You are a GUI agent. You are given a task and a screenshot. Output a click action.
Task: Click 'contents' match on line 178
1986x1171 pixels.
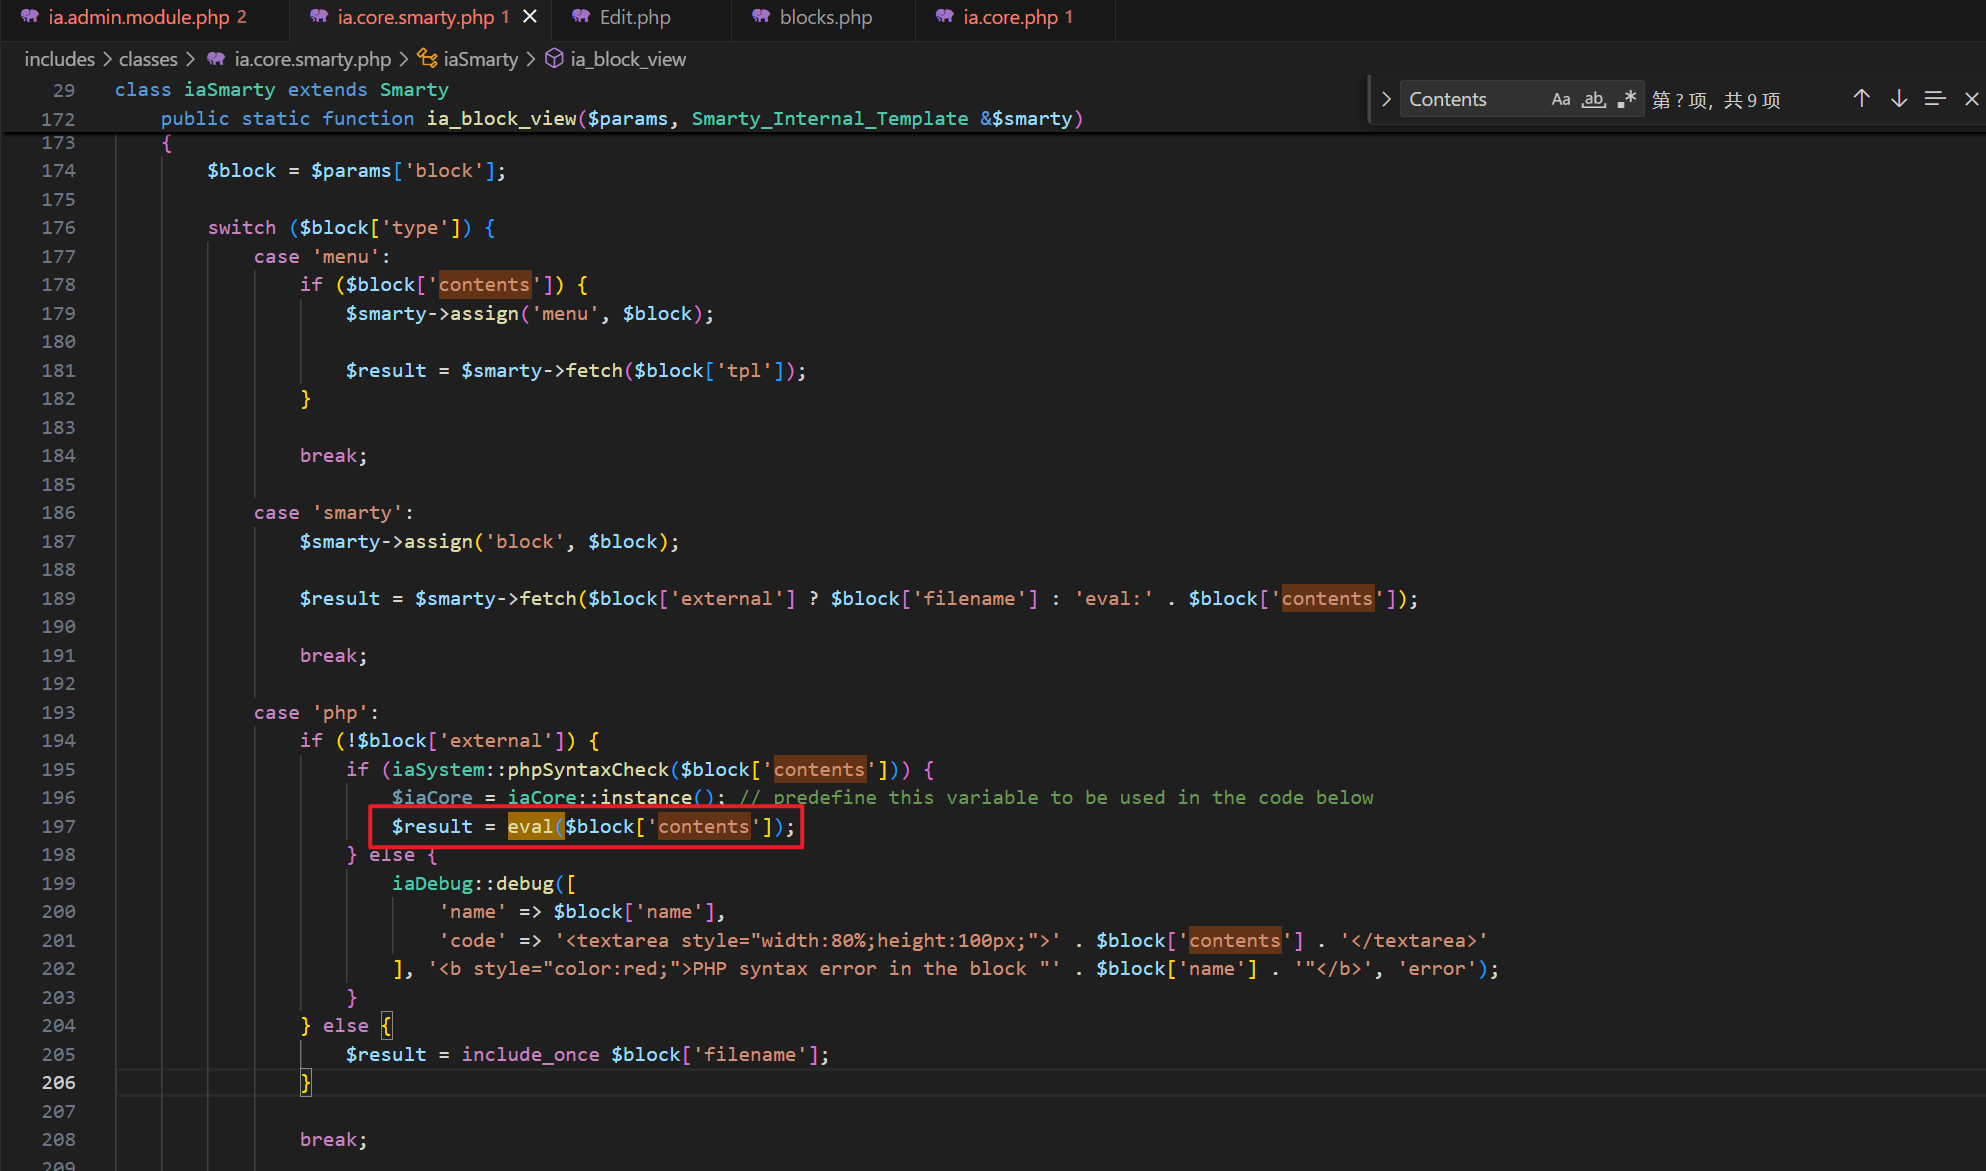484,285
